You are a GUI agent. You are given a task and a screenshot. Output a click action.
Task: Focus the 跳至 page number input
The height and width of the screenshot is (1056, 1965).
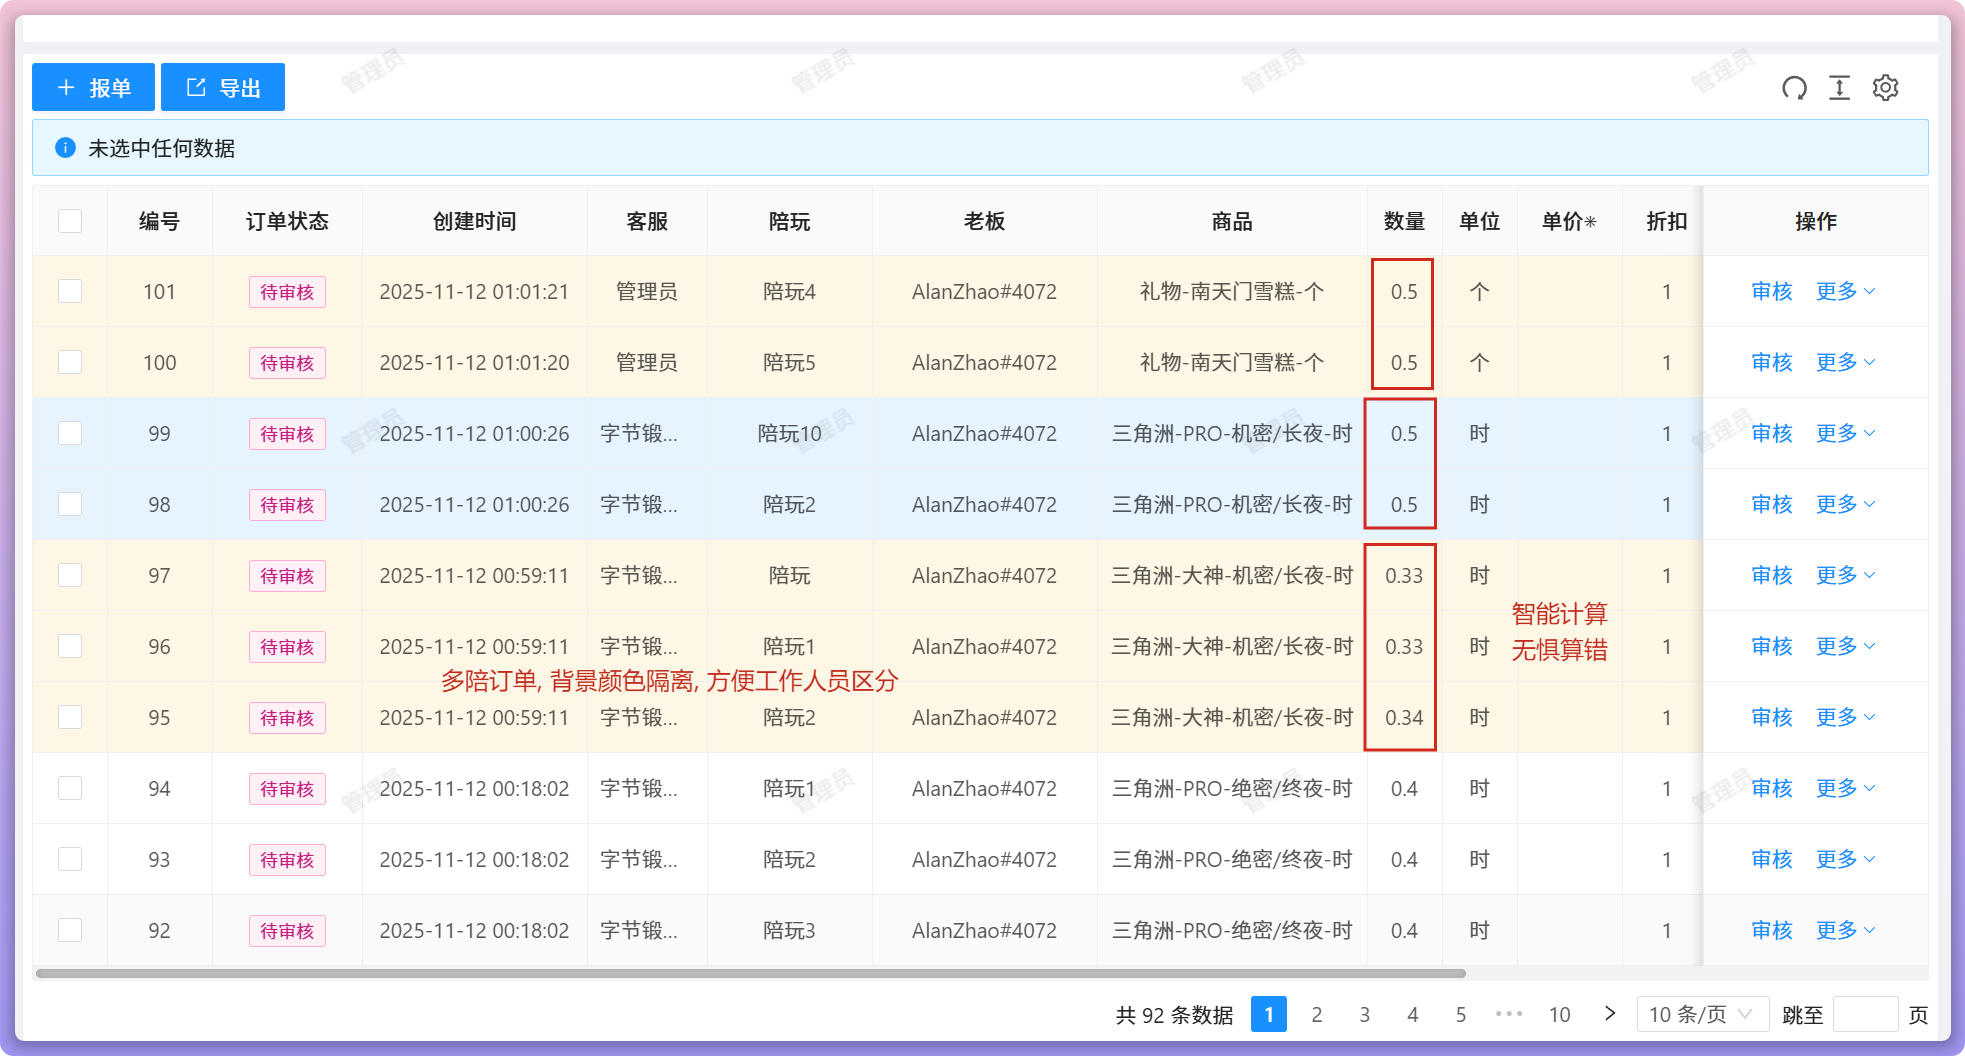(x=1865, y=1014)
